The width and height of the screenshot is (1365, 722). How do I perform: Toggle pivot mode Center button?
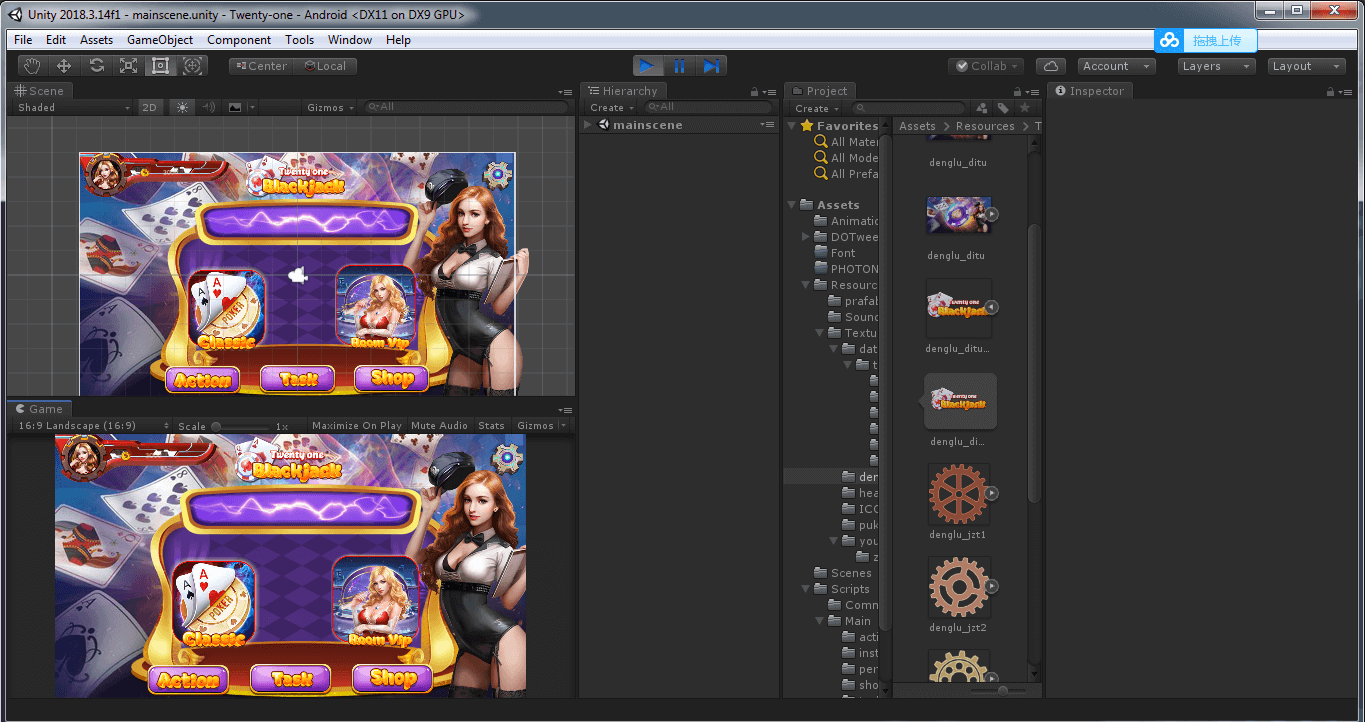point(261,66)
